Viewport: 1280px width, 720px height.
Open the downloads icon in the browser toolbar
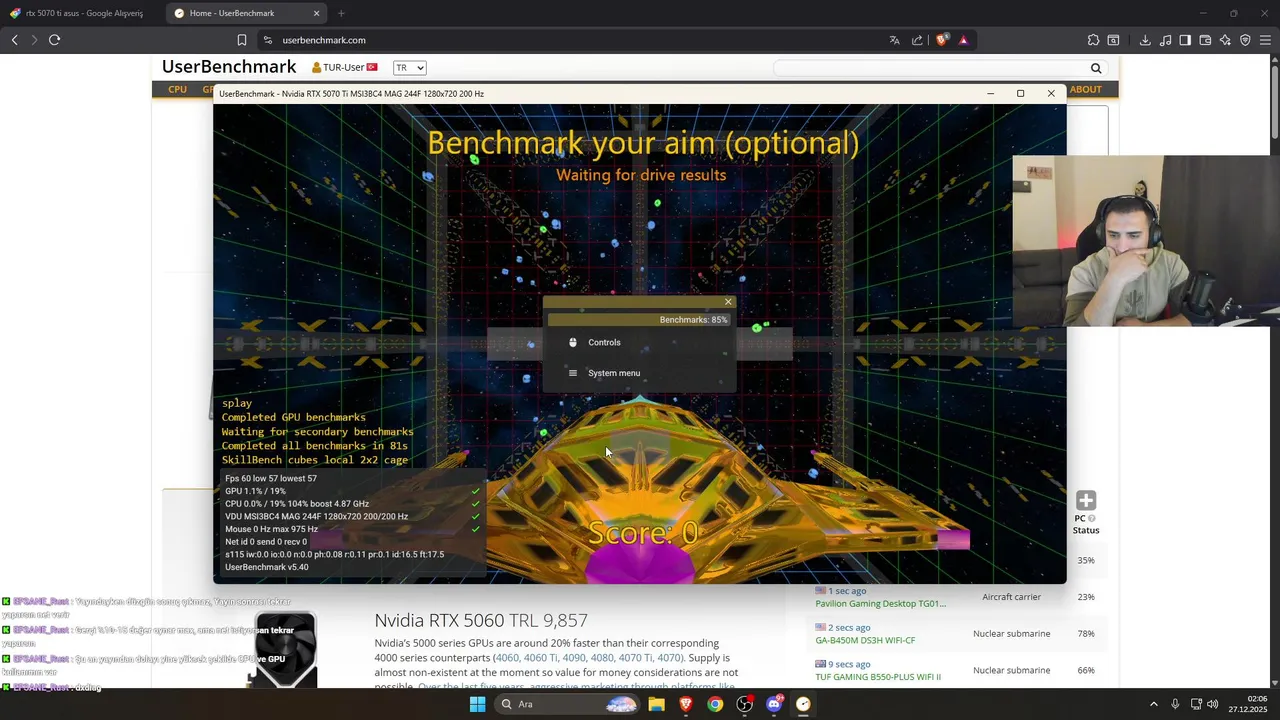tap(1145, 40)
